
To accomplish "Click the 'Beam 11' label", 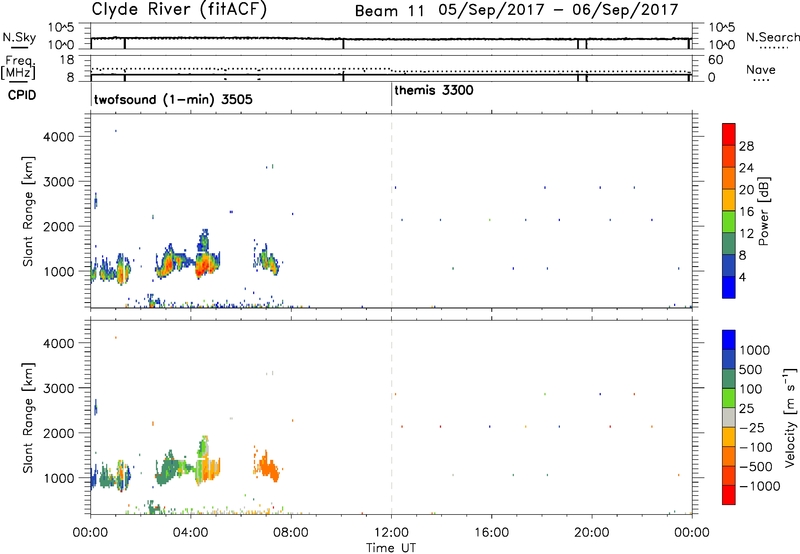I will point(389,11).
